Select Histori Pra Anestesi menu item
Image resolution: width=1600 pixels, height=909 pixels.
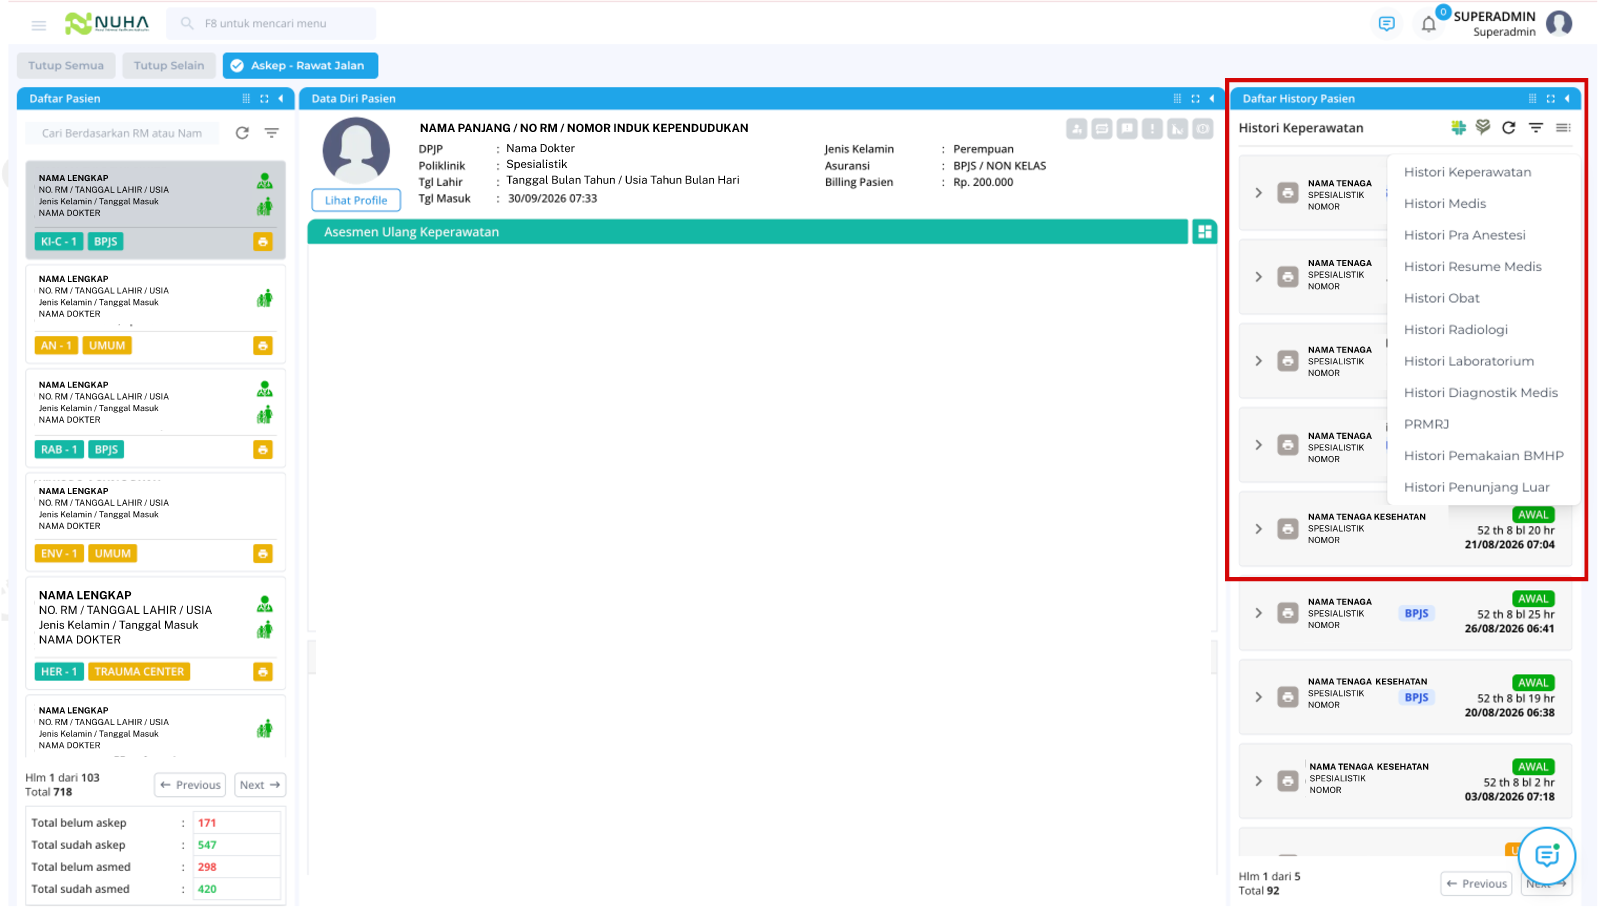coord(1464,235)
